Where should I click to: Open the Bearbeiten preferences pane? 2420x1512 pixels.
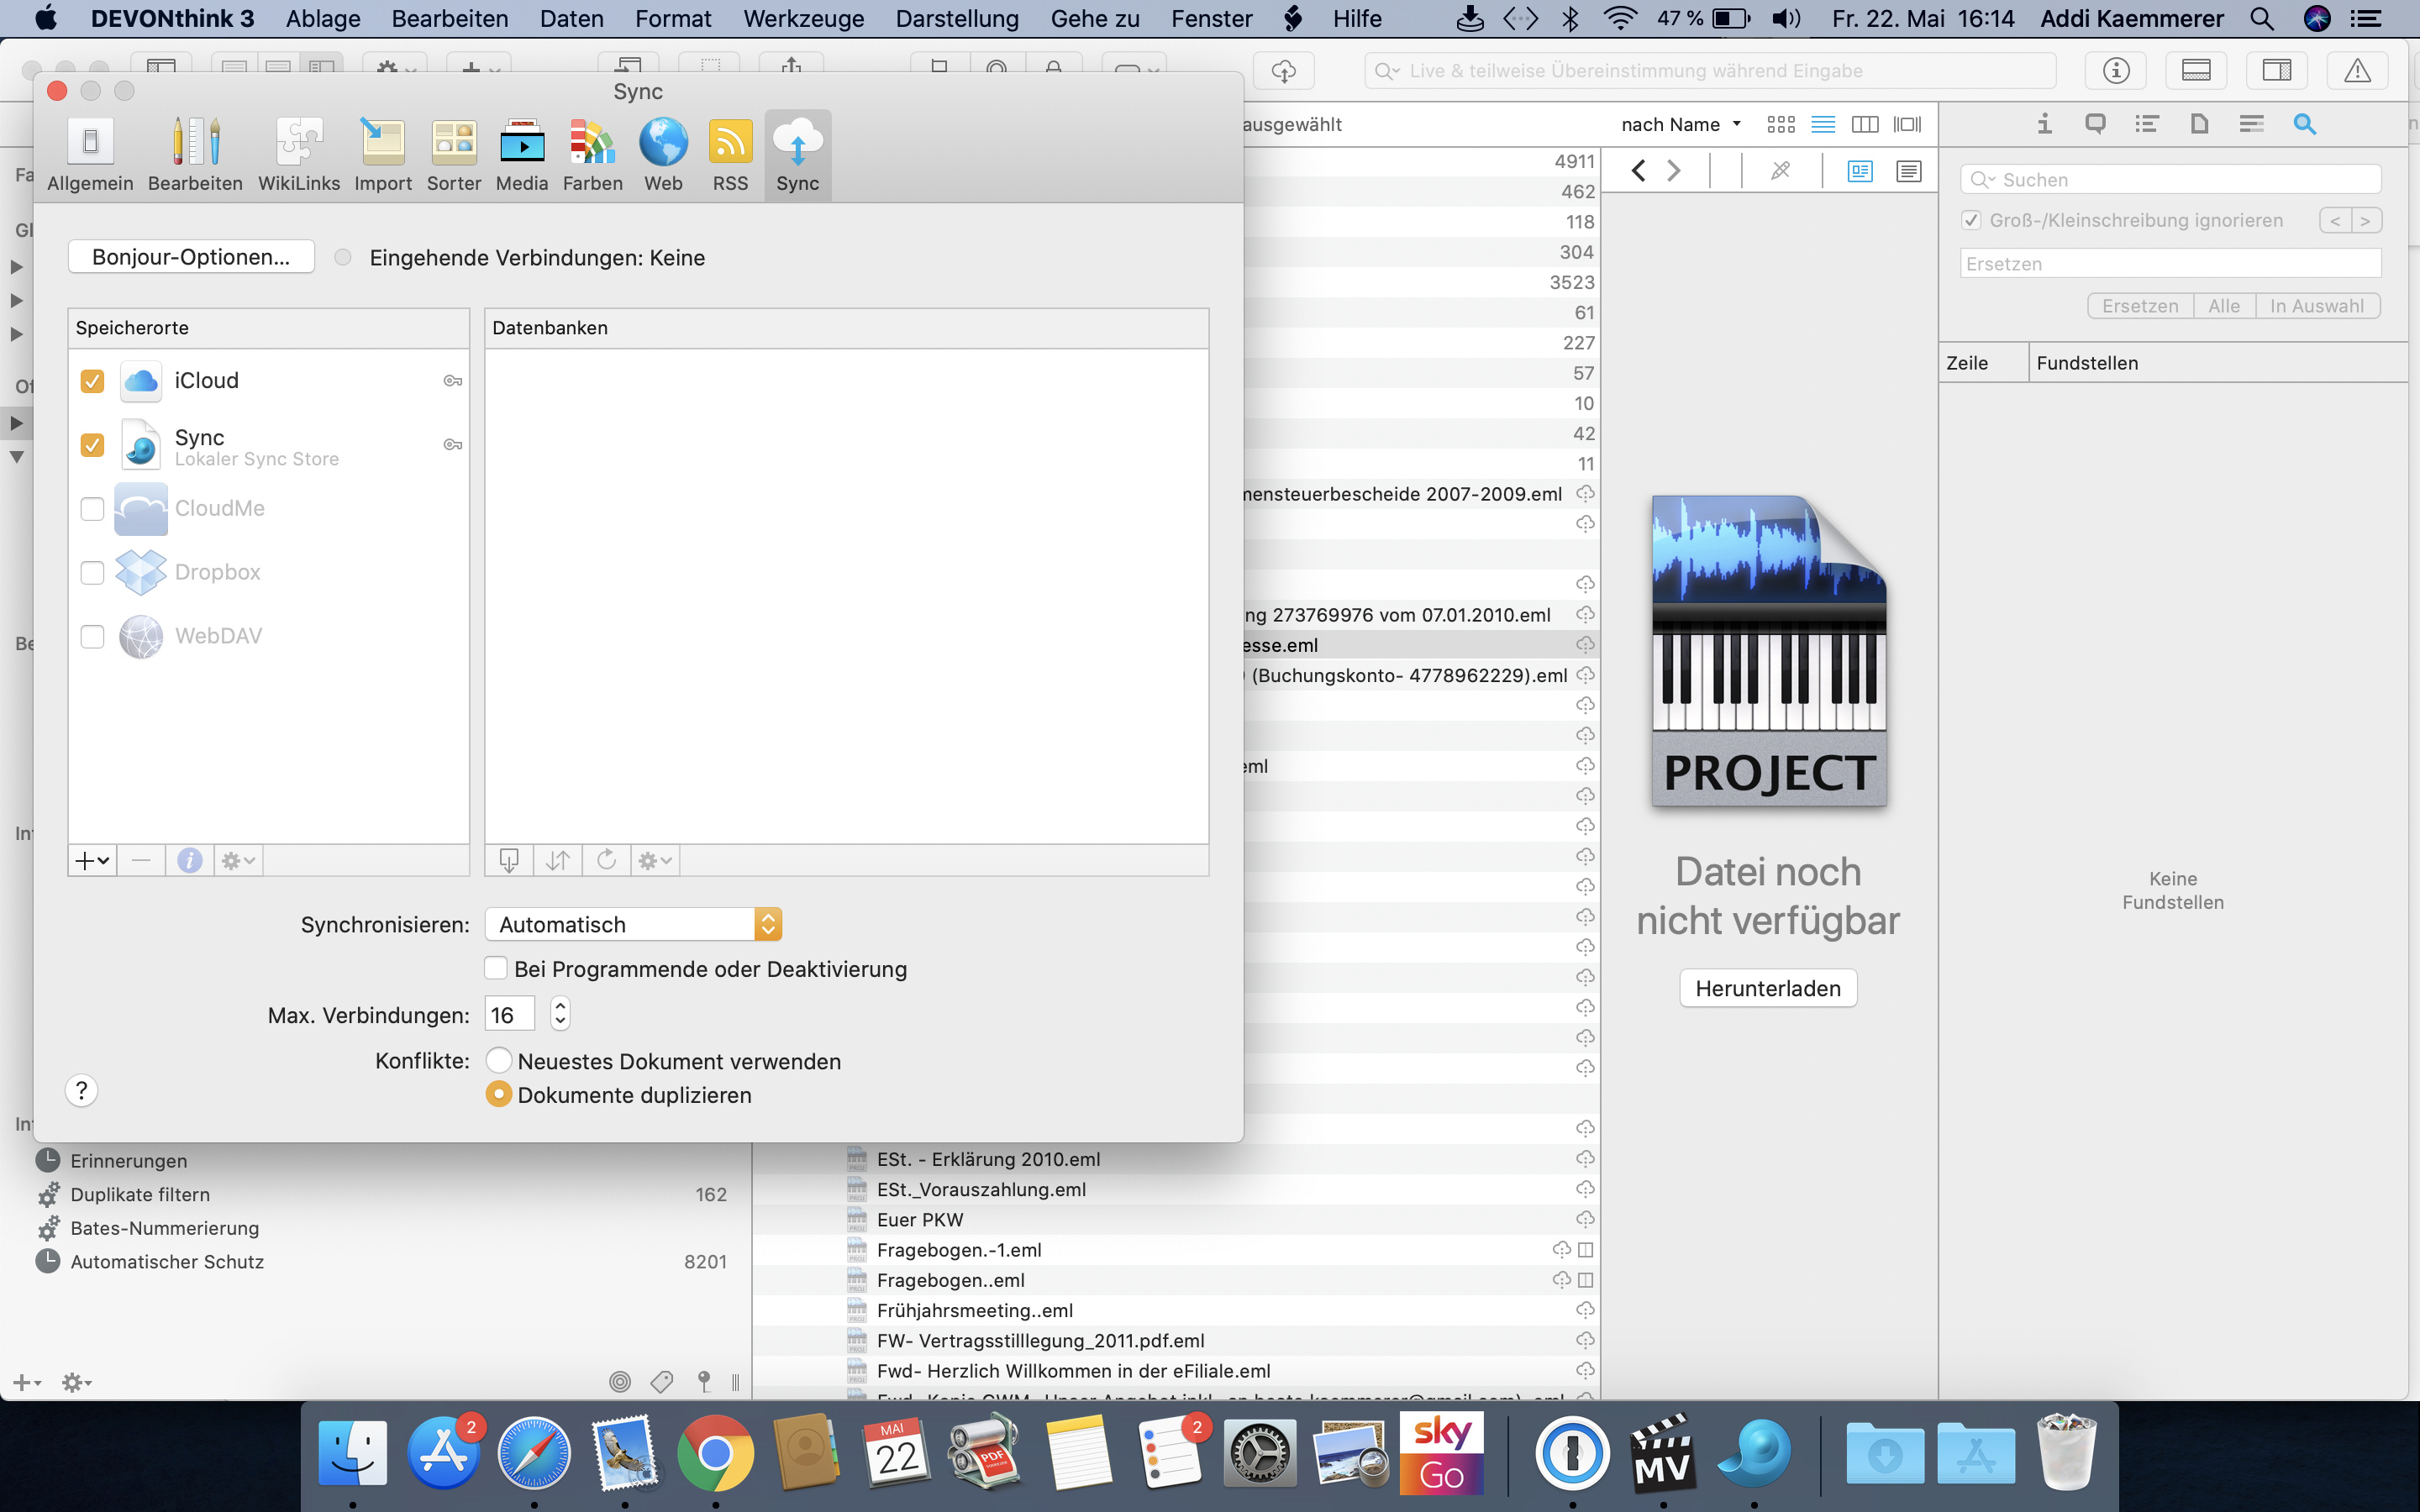click(195, 155)
